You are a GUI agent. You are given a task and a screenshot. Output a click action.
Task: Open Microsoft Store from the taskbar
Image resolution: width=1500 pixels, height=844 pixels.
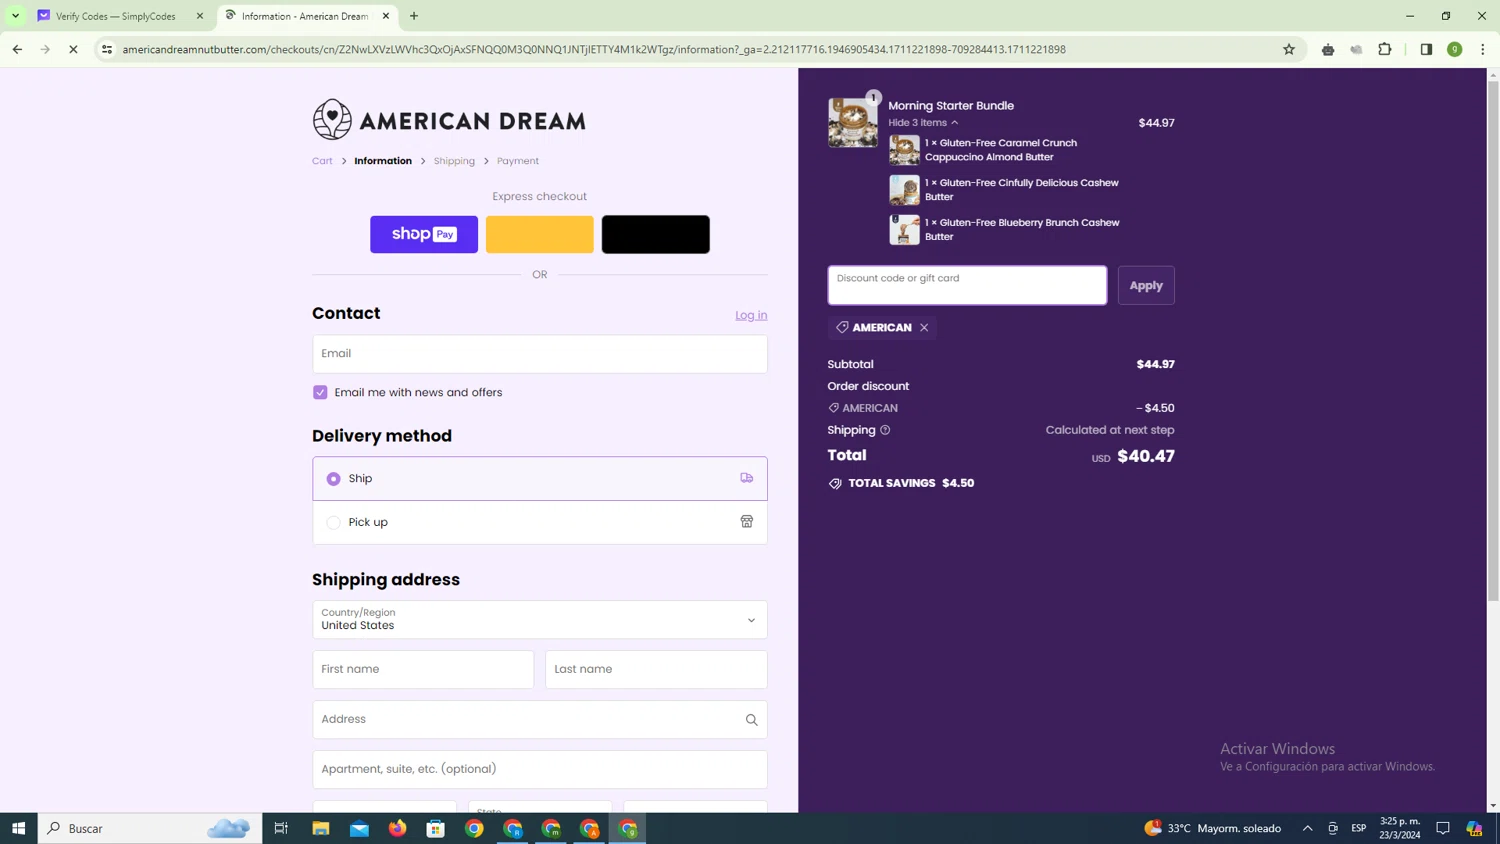click(436, 828)
